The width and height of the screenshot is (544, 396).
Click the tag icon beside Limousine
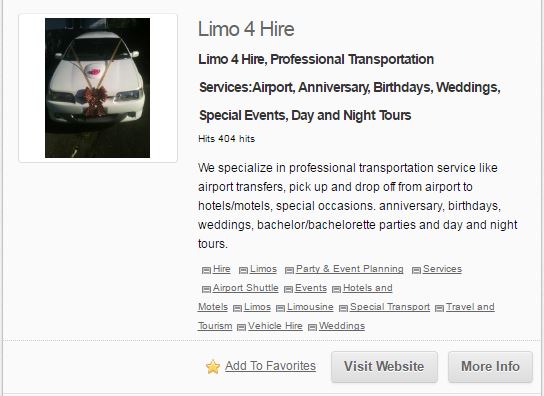(280, 308)
